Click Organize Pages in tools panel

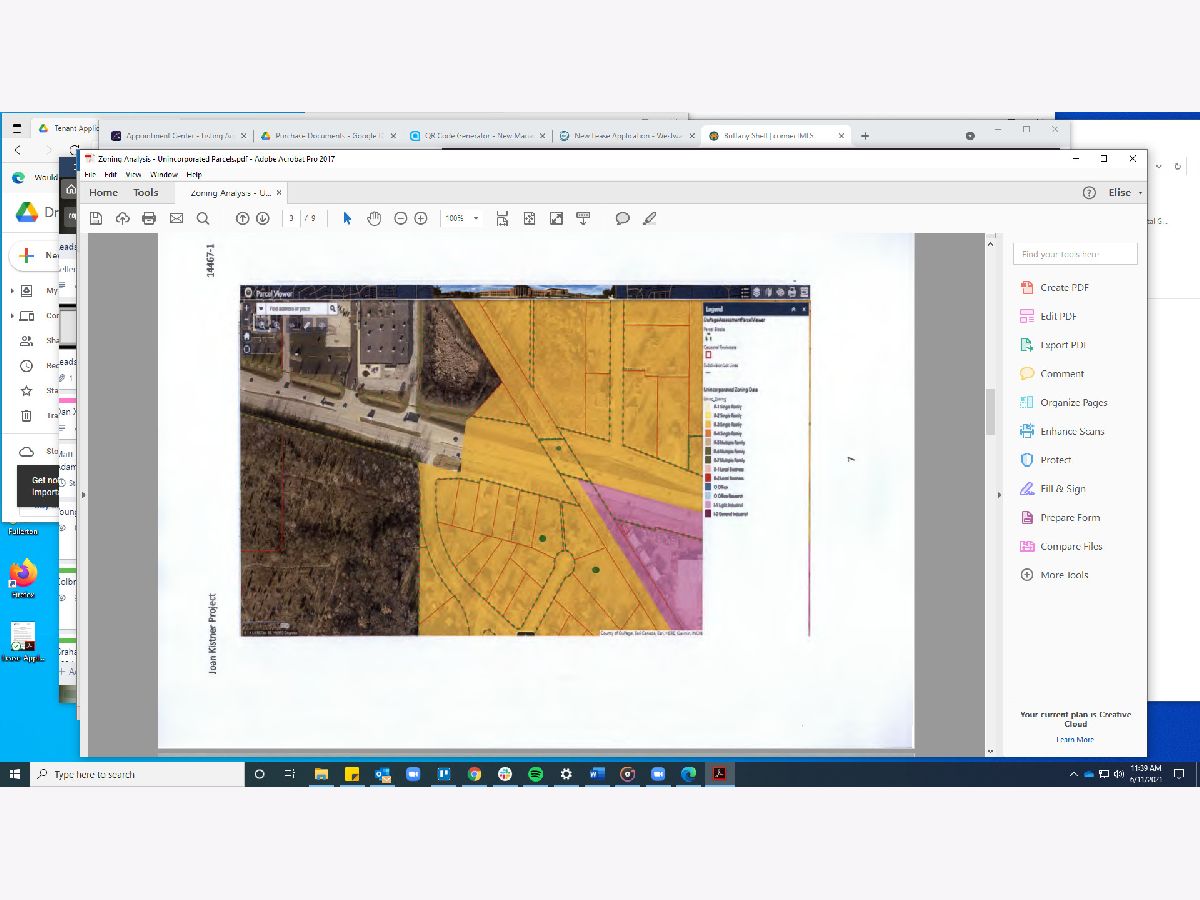1073,403
